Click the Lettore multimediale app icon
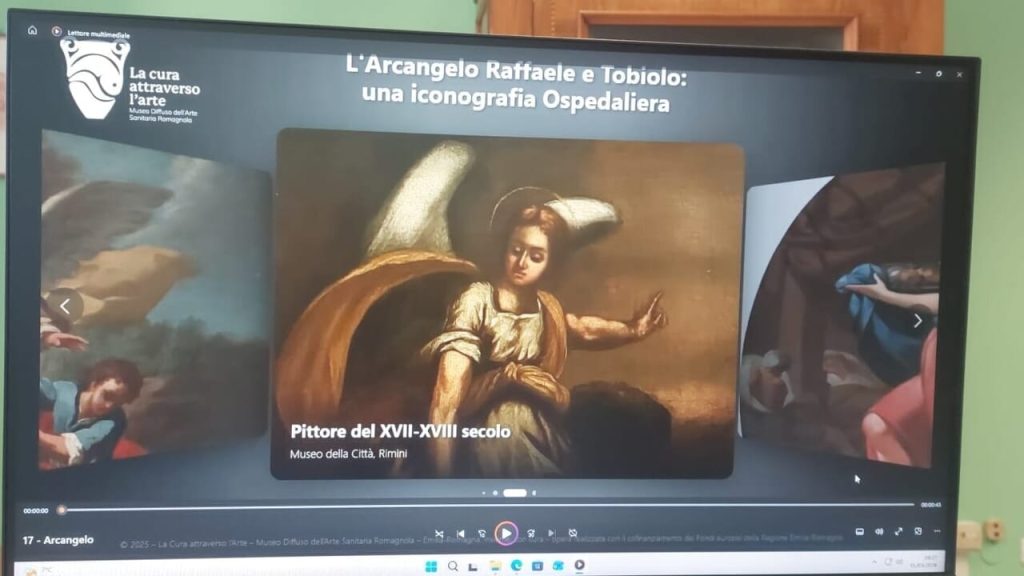Screen dimensions: 1024x576 pos(56,31)
